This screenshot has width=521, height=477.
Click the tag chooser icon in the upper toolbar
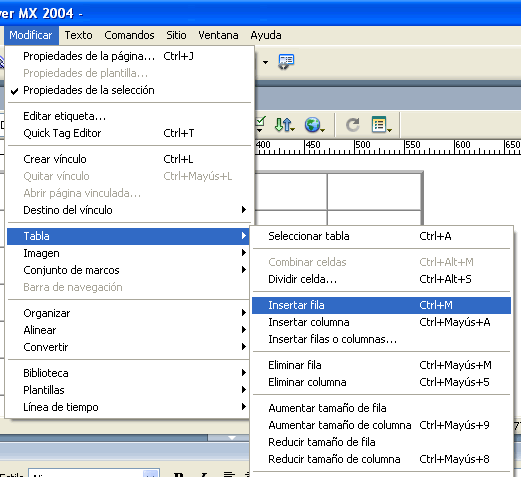click(x=286, y=62)
